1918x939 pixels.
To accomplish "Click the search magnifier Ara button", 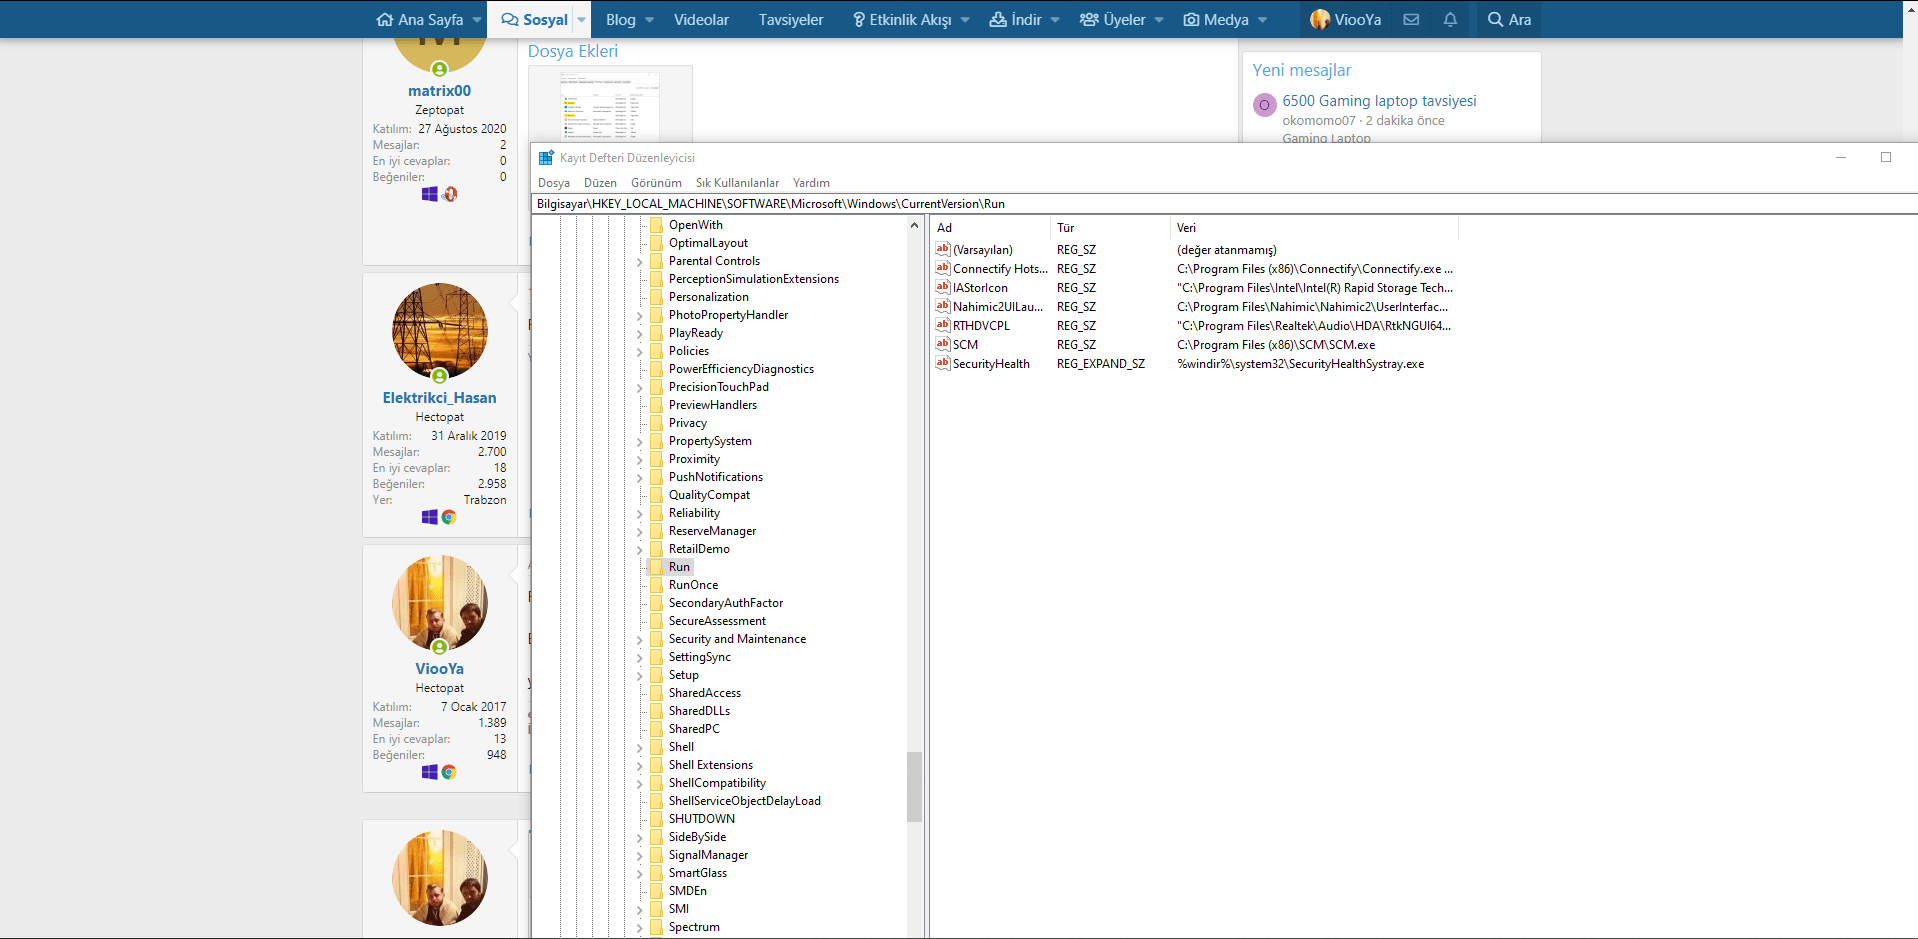I will pos(1509,19).
